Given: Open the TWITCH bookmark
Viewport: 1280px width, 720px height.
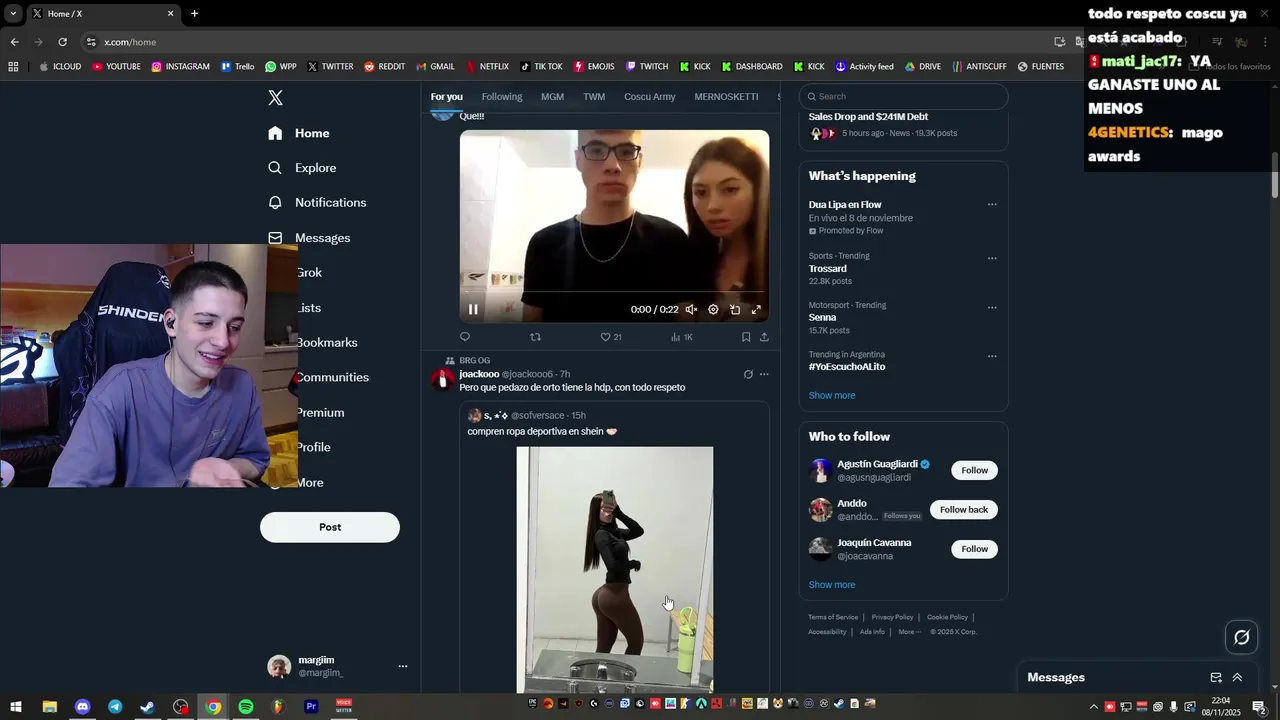Looking at the screenshot, I should 646,66.
